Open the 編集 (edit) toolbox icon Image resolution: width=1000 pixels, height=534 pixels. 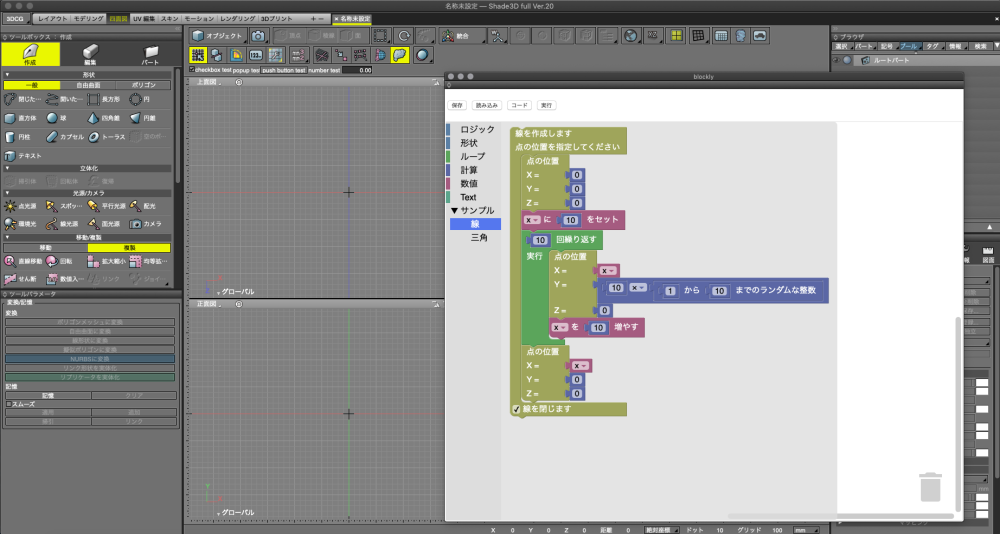coord(89,54)
